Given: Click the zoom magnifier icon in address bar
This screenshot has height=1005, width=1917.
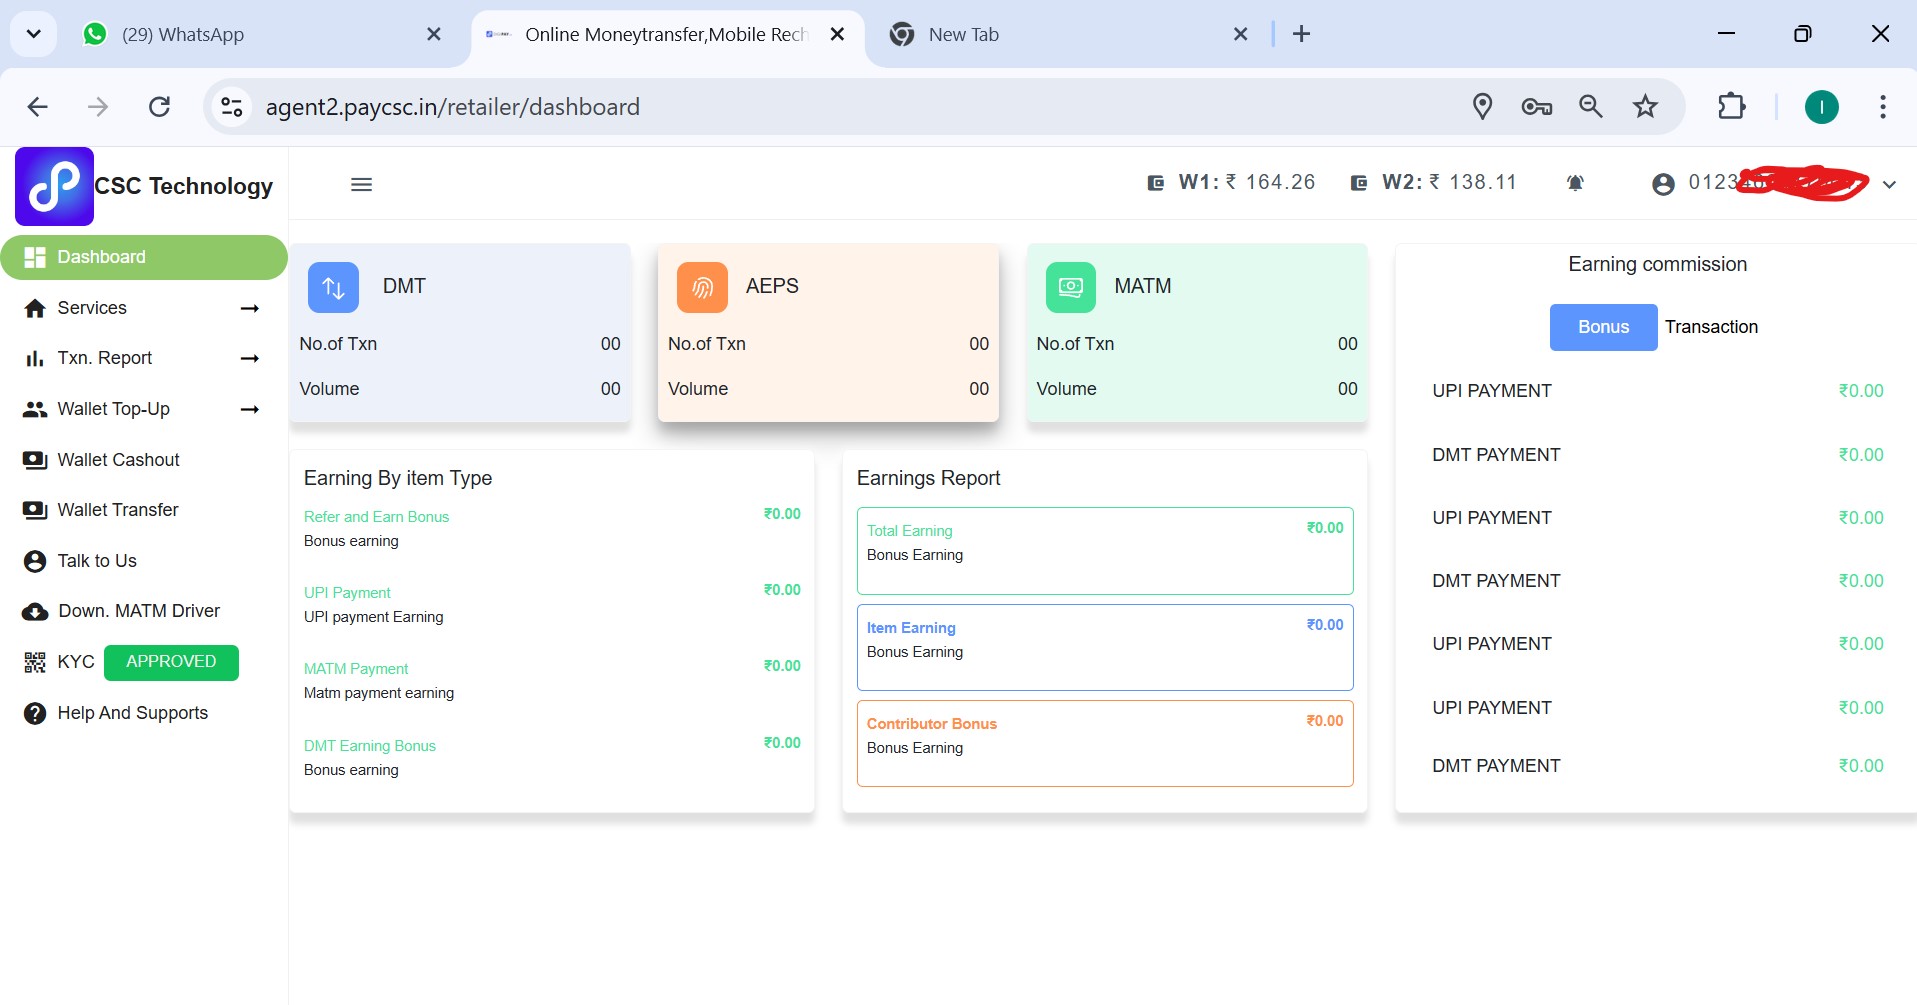Looking at the screenshot, I should (x=1591, y=106).
